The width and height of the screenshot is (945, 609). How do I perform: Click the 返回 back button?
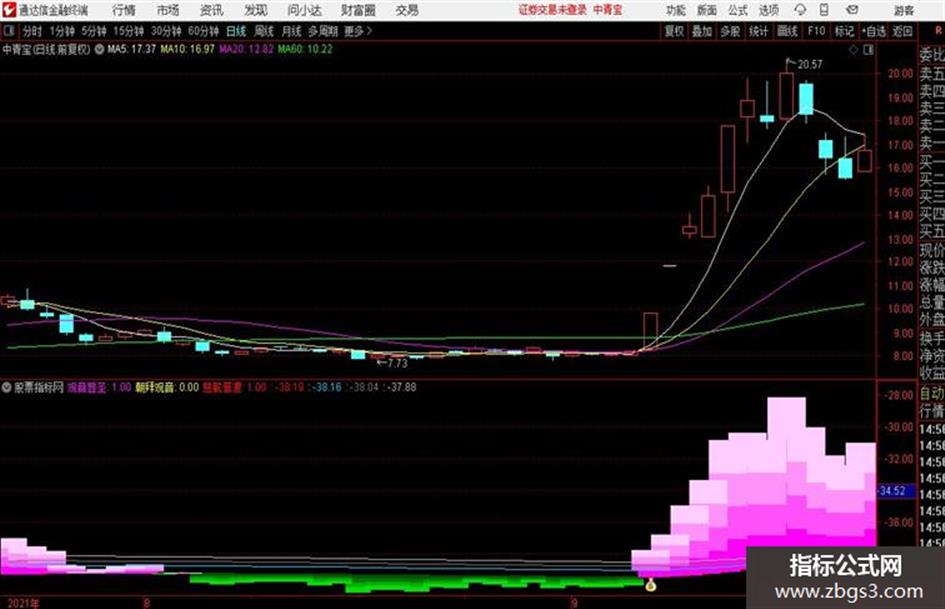902,31
